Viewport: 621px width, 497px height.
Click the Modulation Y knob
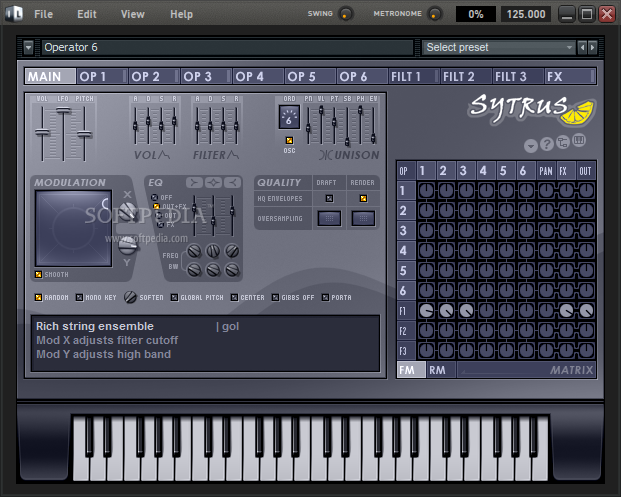pos(128,246)
